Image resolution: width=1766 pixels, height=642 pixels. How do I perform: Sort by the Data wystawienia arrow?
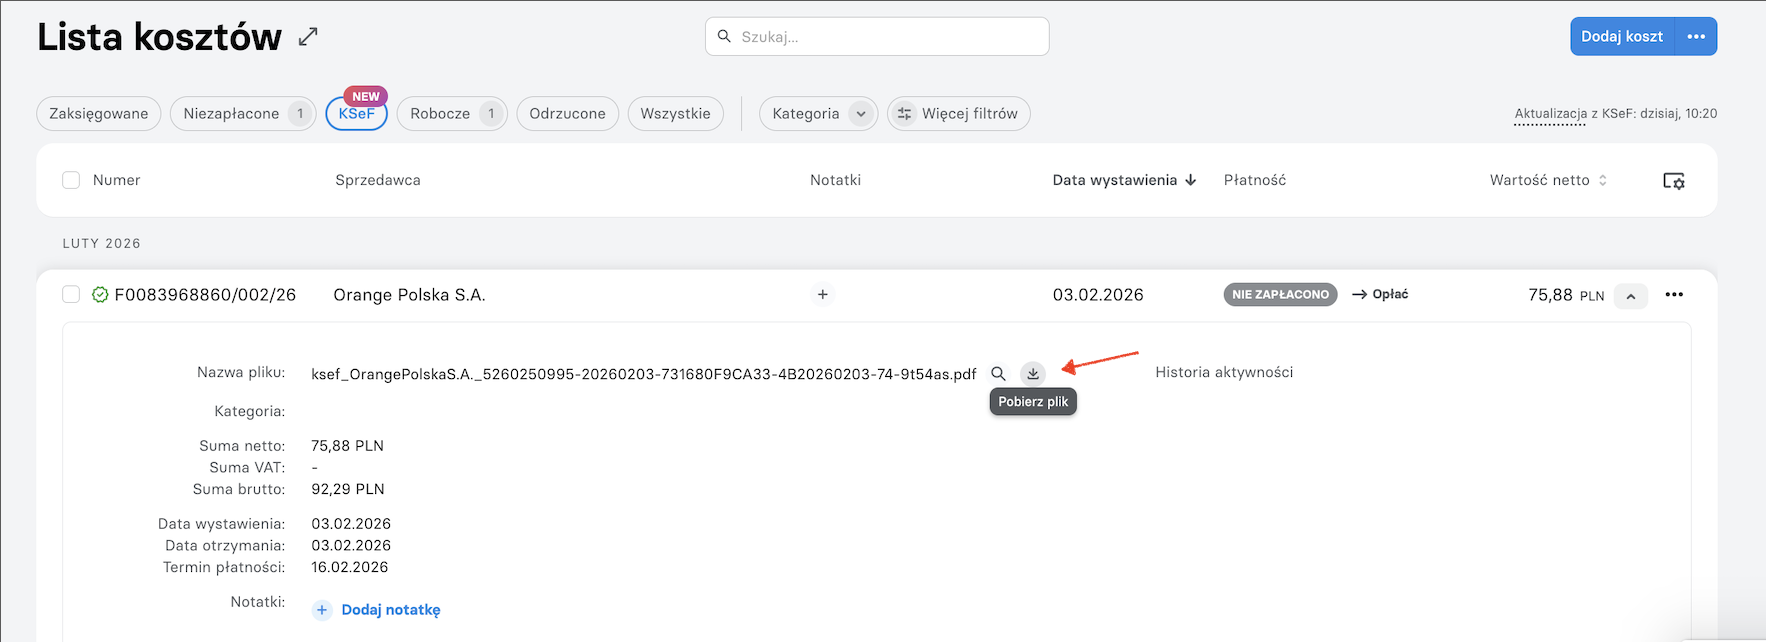point(1190,180)
